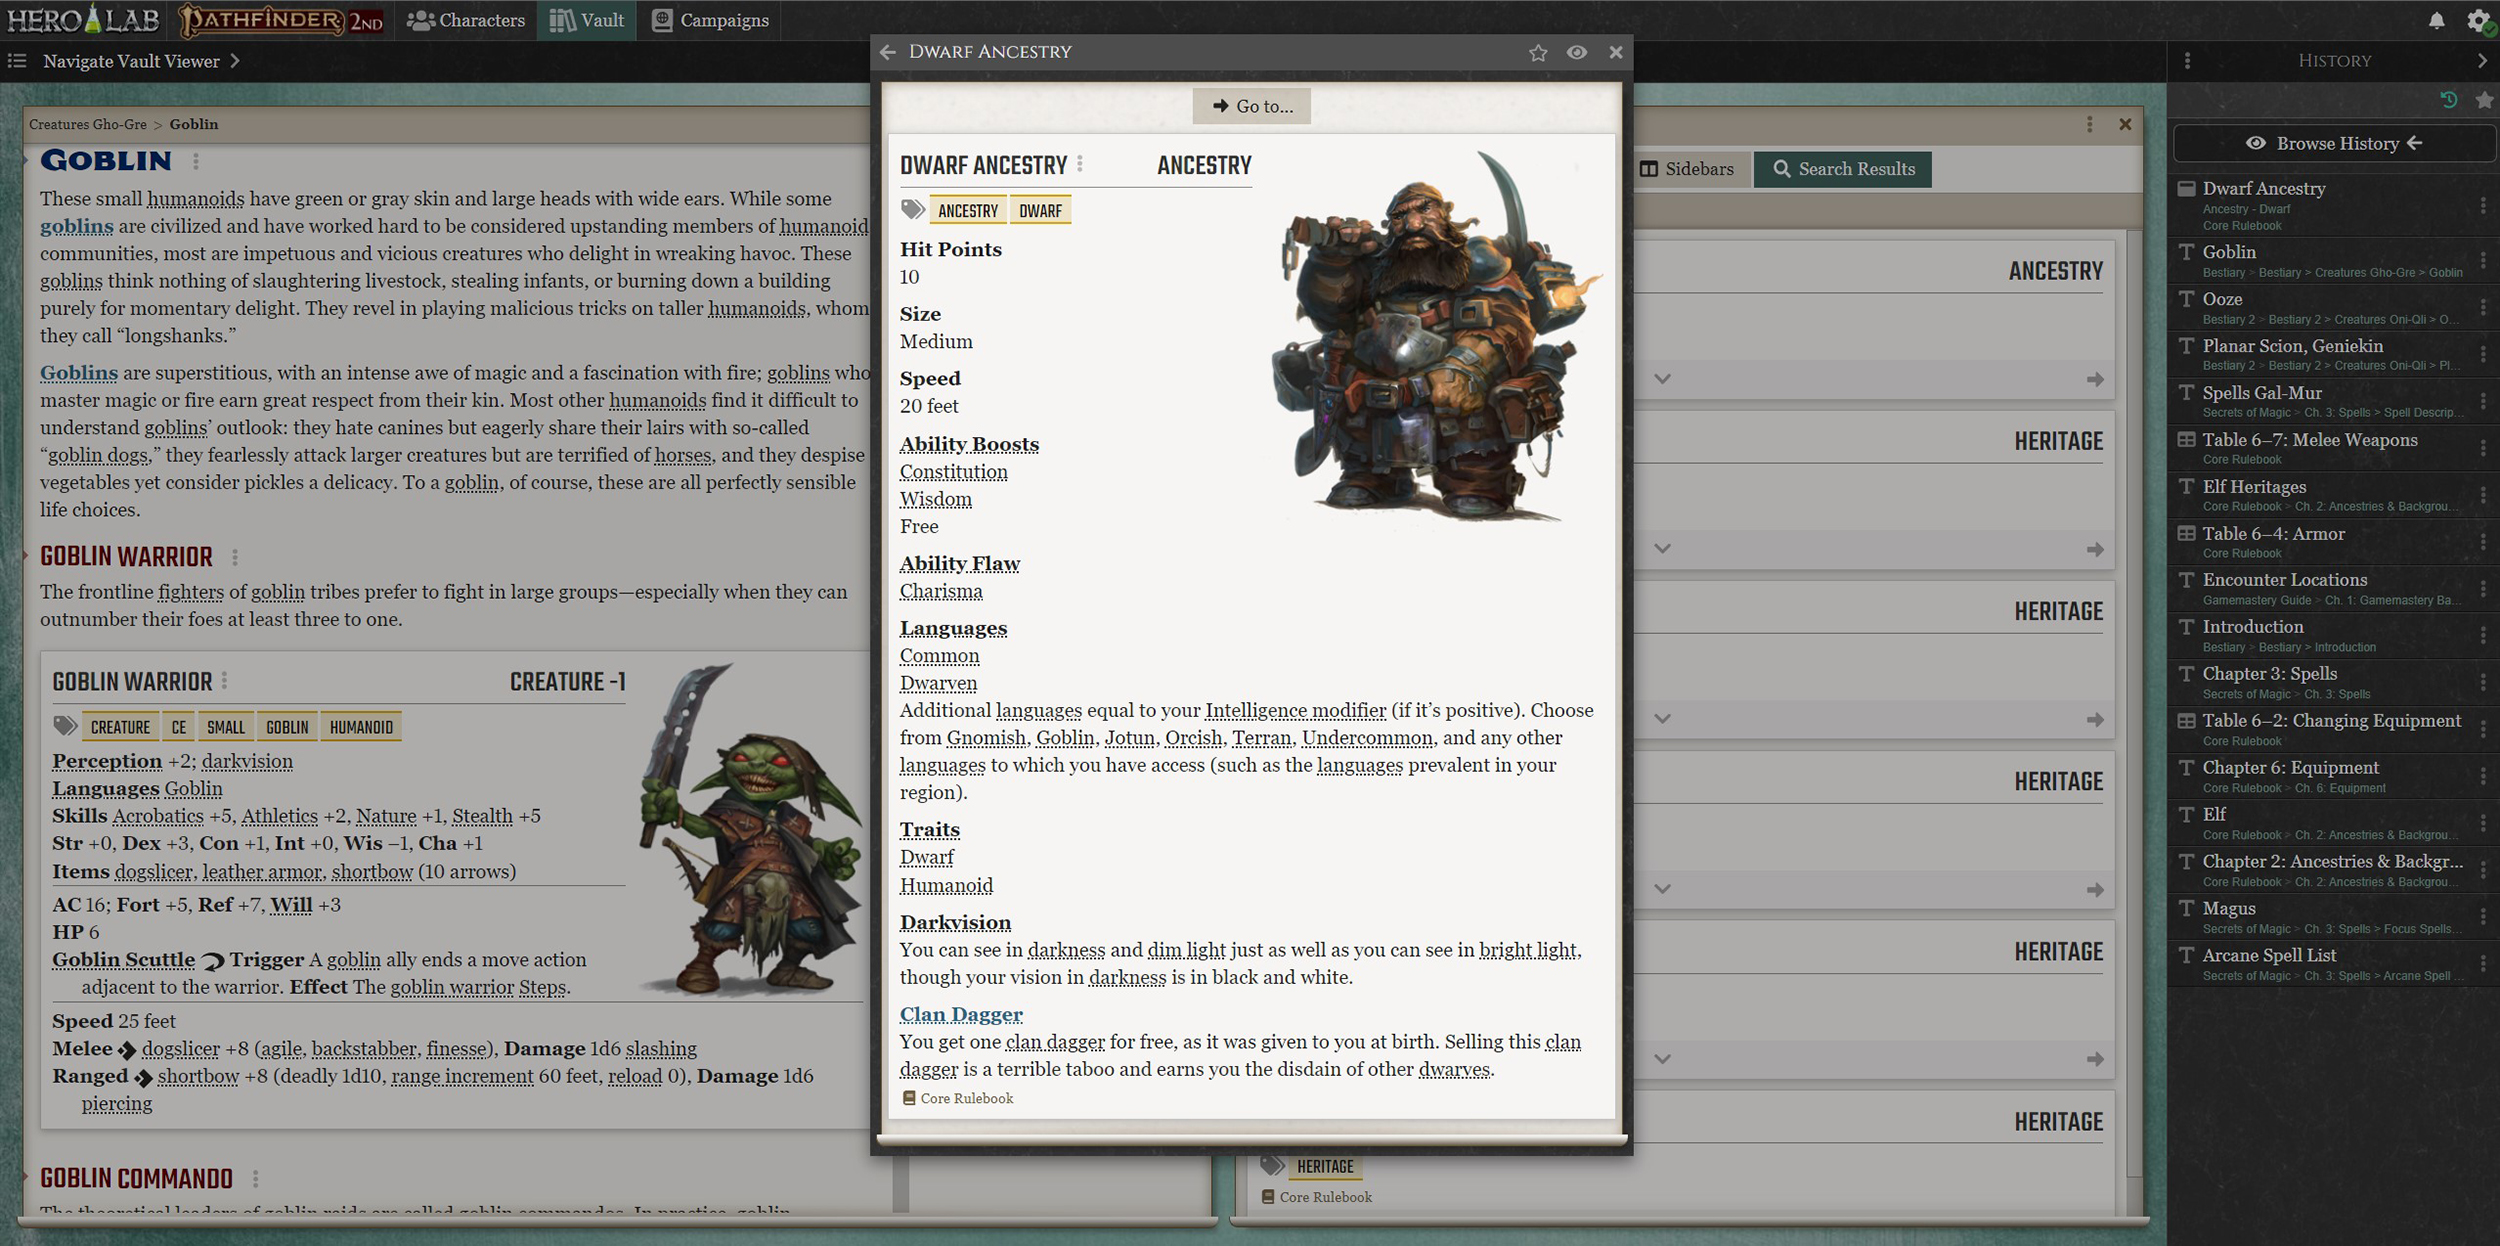Open Table 6–7: Melee Weapons history entry

coord(2310,440)
